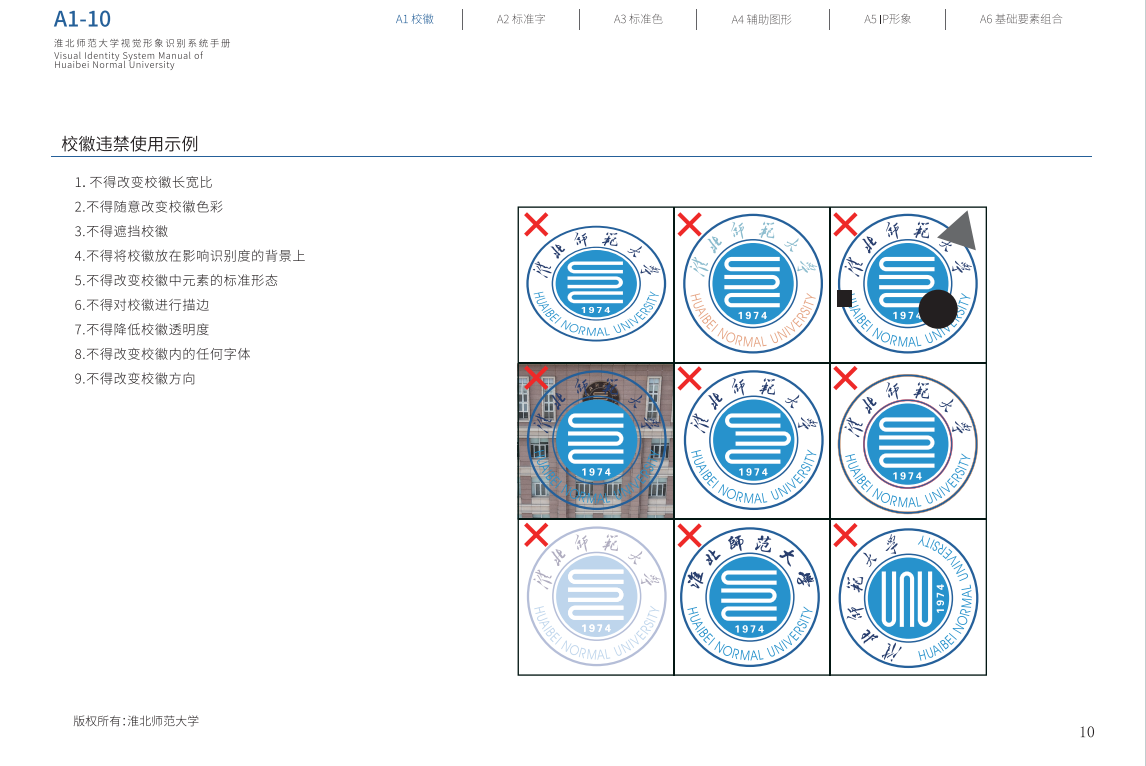Click the page number 10
1146x766 pixels.
coord(1087,732)
